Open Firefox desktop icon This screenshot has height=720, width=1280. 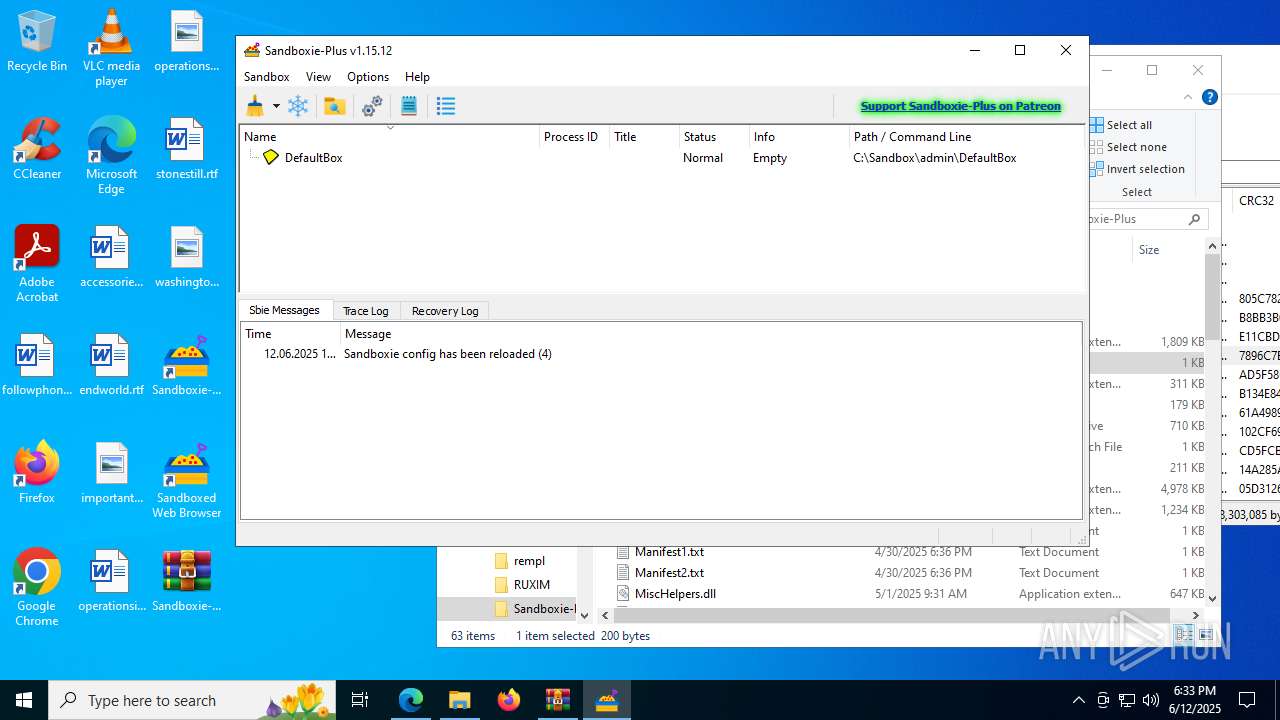tap(37, 473)
